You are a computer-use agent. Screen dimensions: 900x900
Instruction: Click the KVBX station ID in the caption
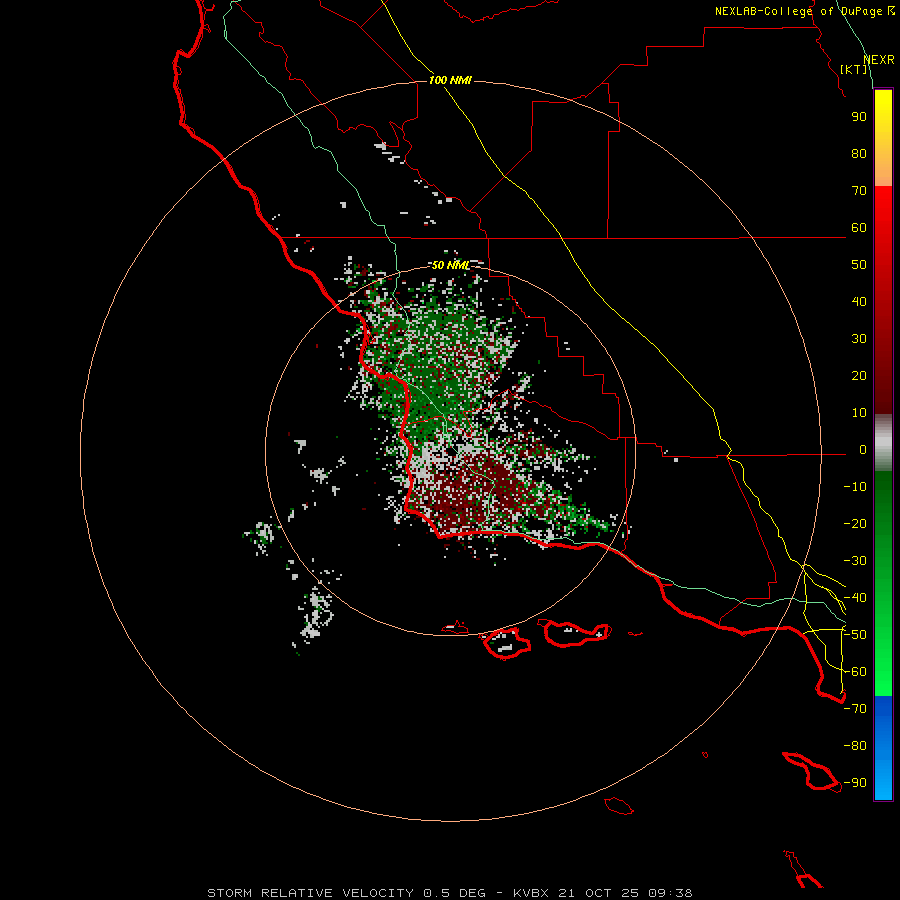tap(532, 893)
